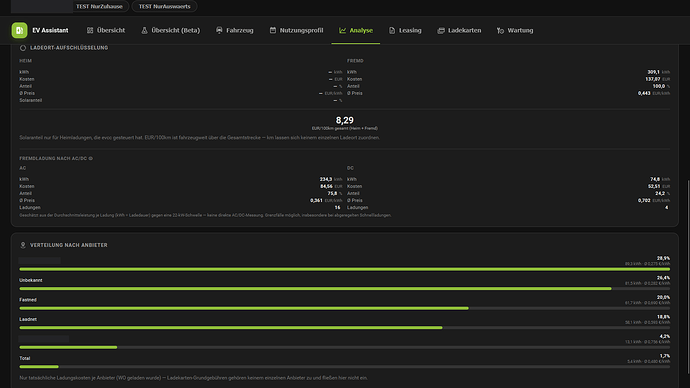The width and height of the screenshot is (690, 388).
Task: Click Fremd kWh value 309,1
Action: pos(653,72)
